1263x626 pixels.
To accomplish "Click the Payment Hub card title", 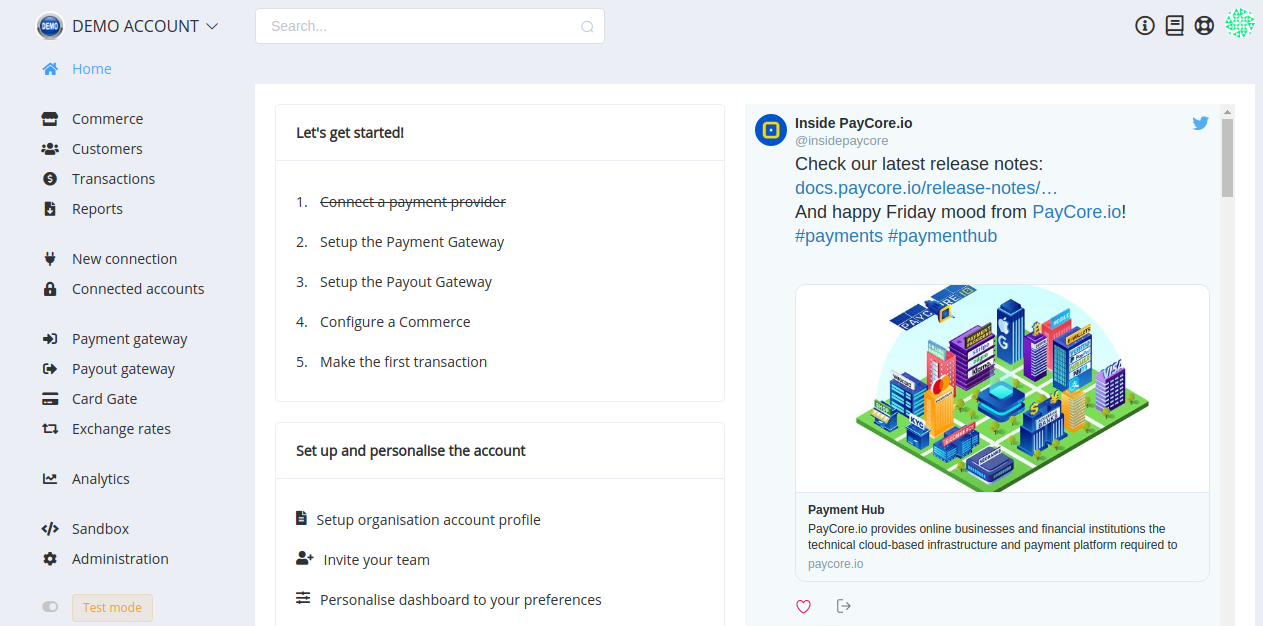I will pos(846,510).
